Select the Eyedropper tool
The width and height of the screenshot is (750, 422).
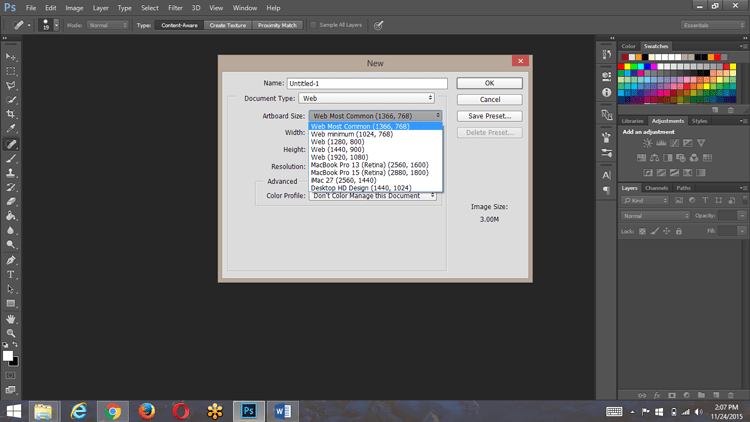pos(11,129)
